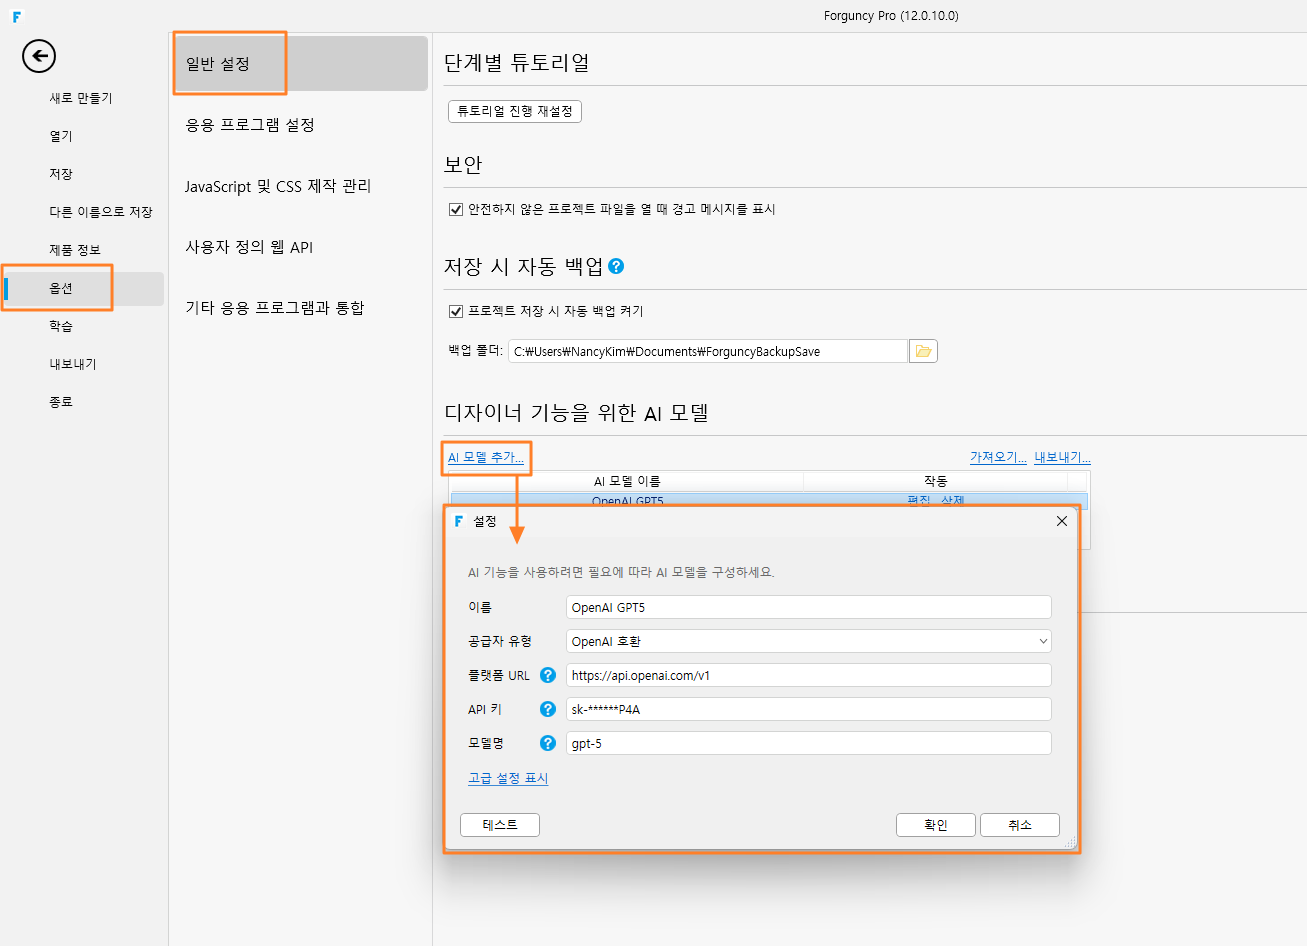Switch to the 일반 설정 tab

pos(301,64)
